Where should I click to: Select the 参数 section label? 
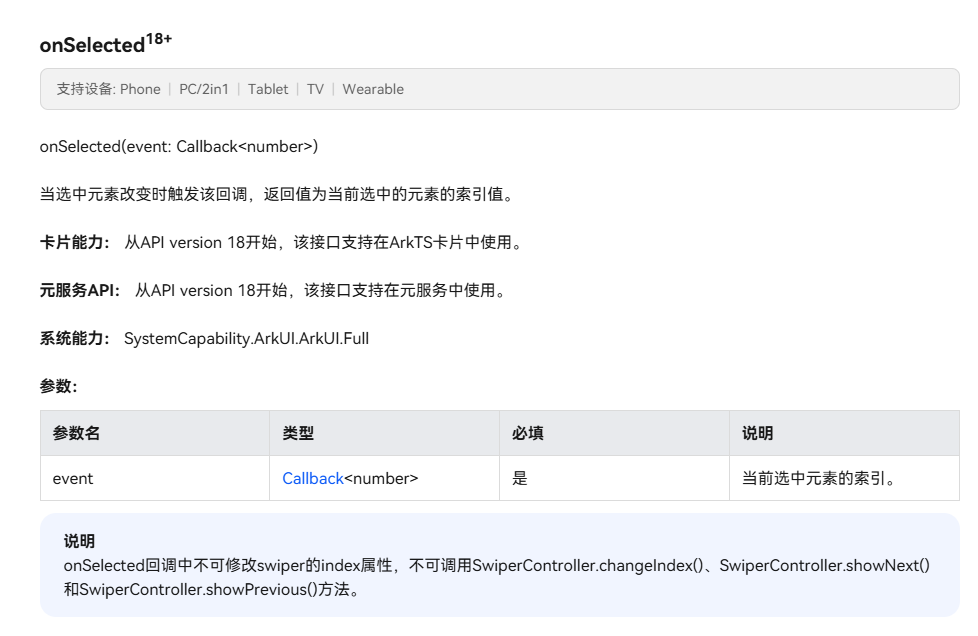59,387
